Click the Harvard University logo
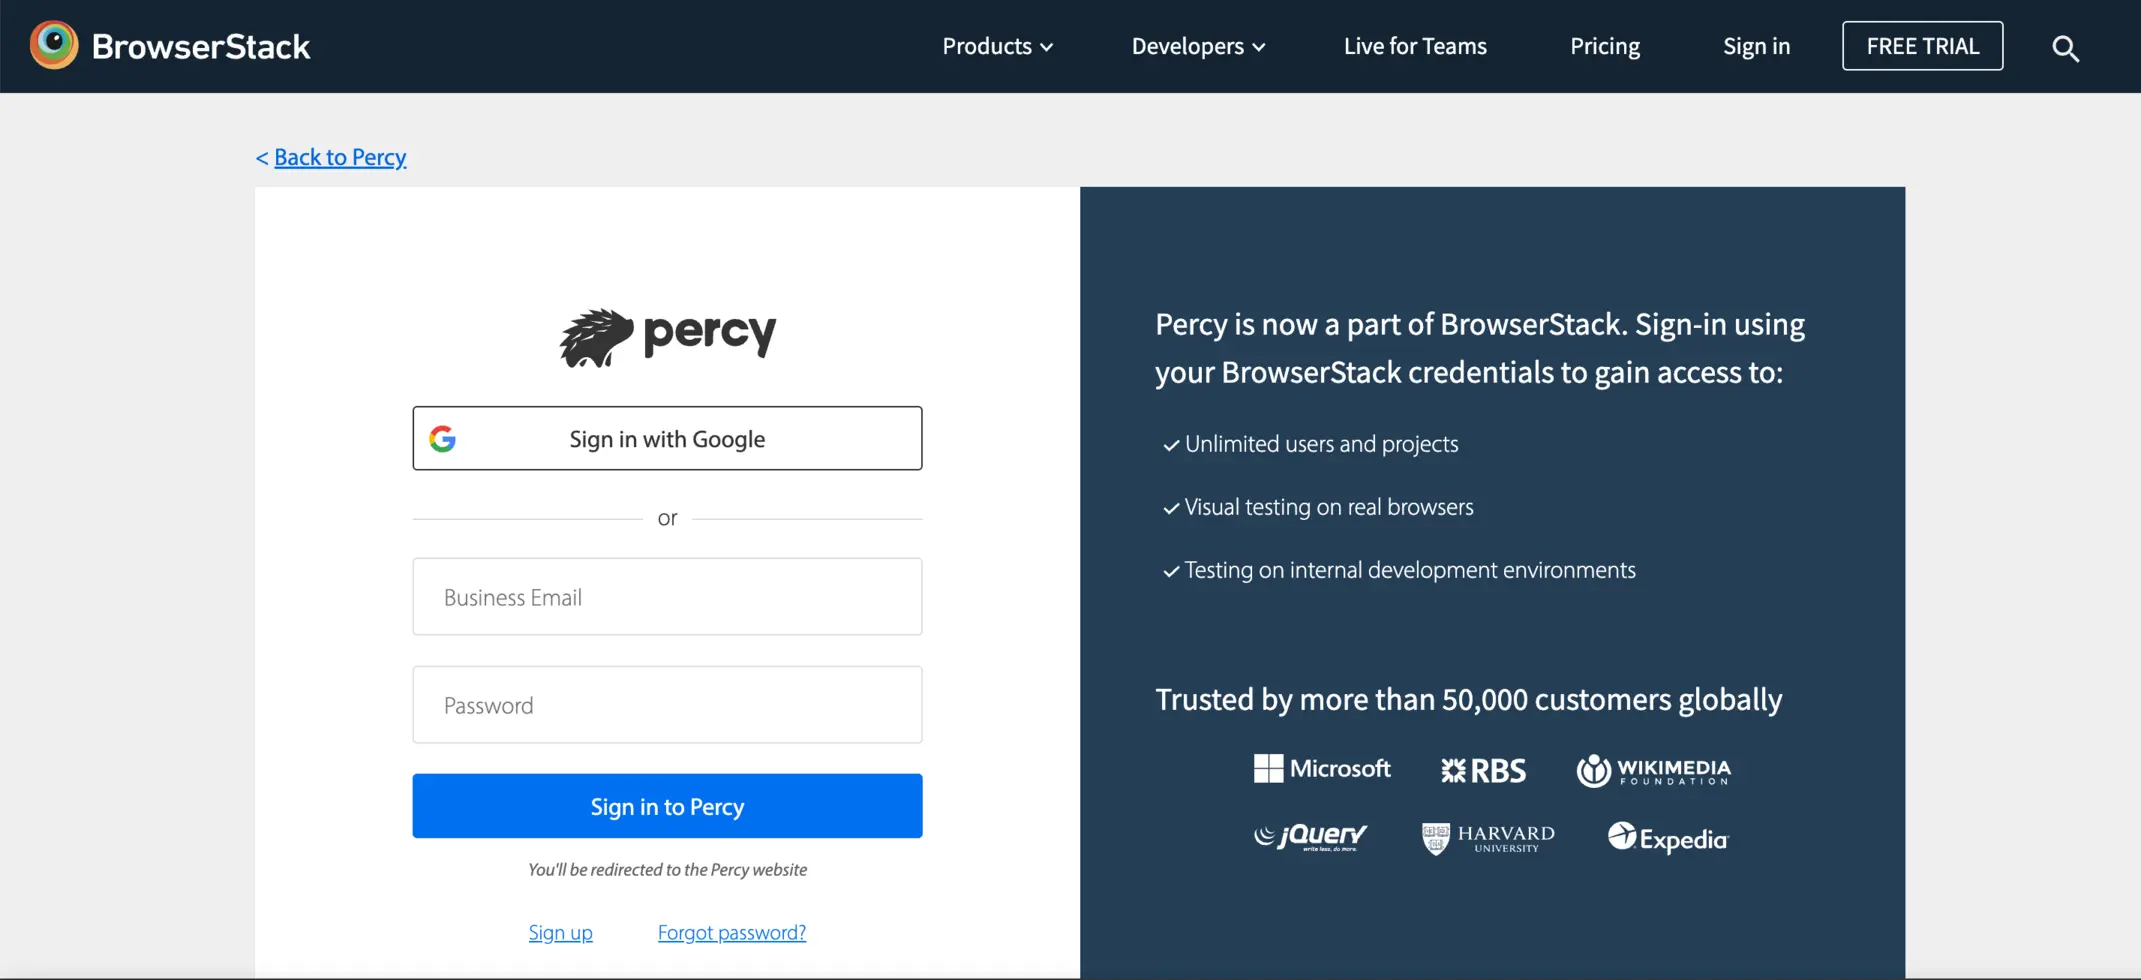This screenshot has width=2141, height=980. pos(1488,838)
